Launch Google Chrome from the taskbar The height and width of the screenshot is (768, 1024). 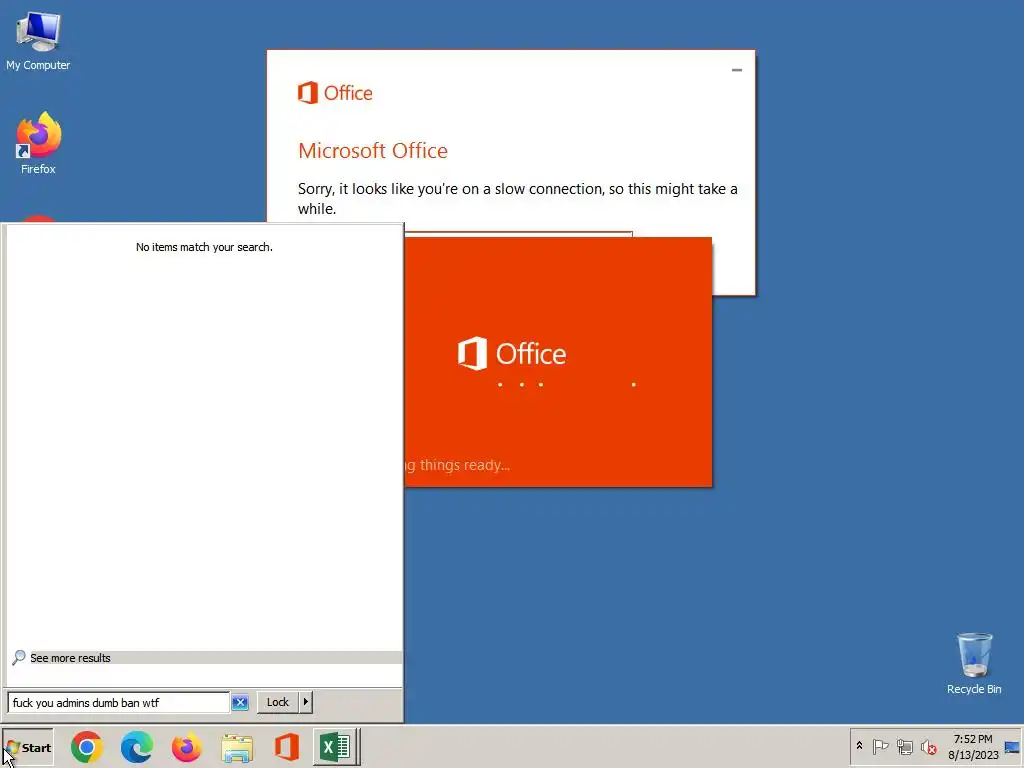87,748
